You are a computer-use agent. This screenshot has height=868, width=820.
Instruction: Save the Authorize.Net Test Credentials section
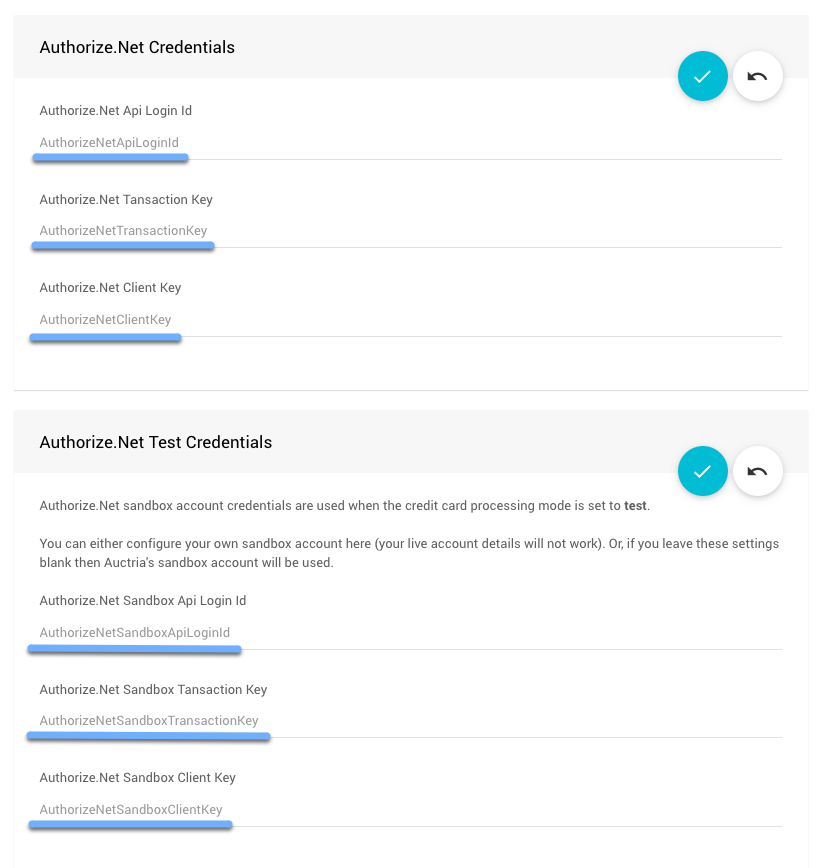pos(702,471)
